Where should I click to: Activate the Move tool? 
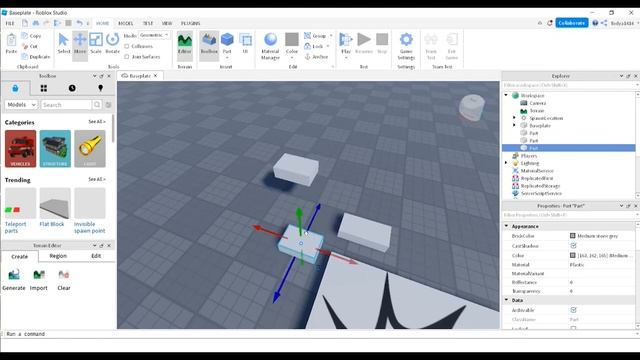(80, 43)
